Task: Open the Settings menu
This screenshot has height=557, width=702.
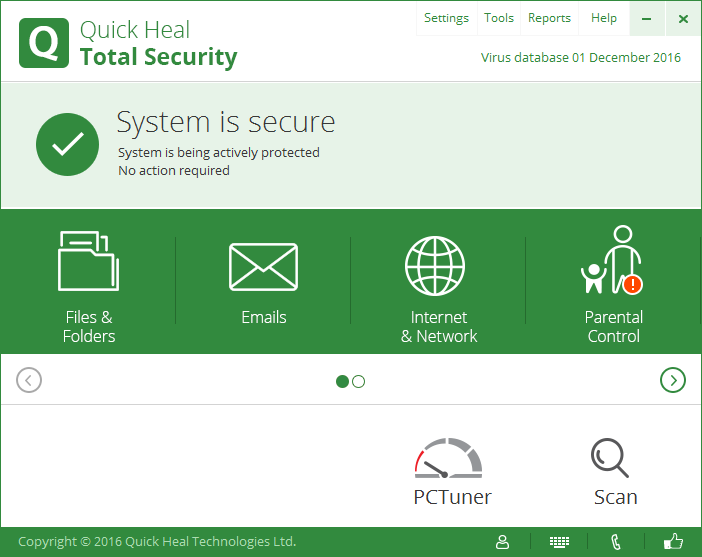Action: click(x=446, y=18)
